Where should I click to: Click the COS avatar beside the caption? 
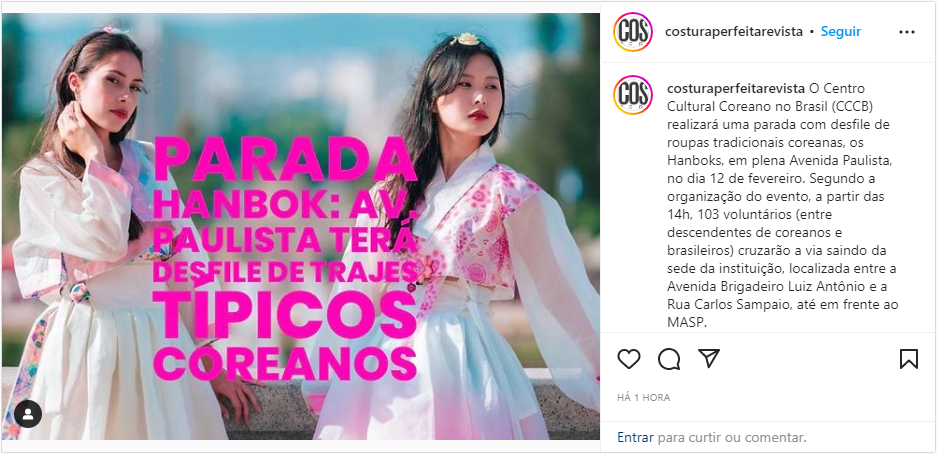[633, 95]
